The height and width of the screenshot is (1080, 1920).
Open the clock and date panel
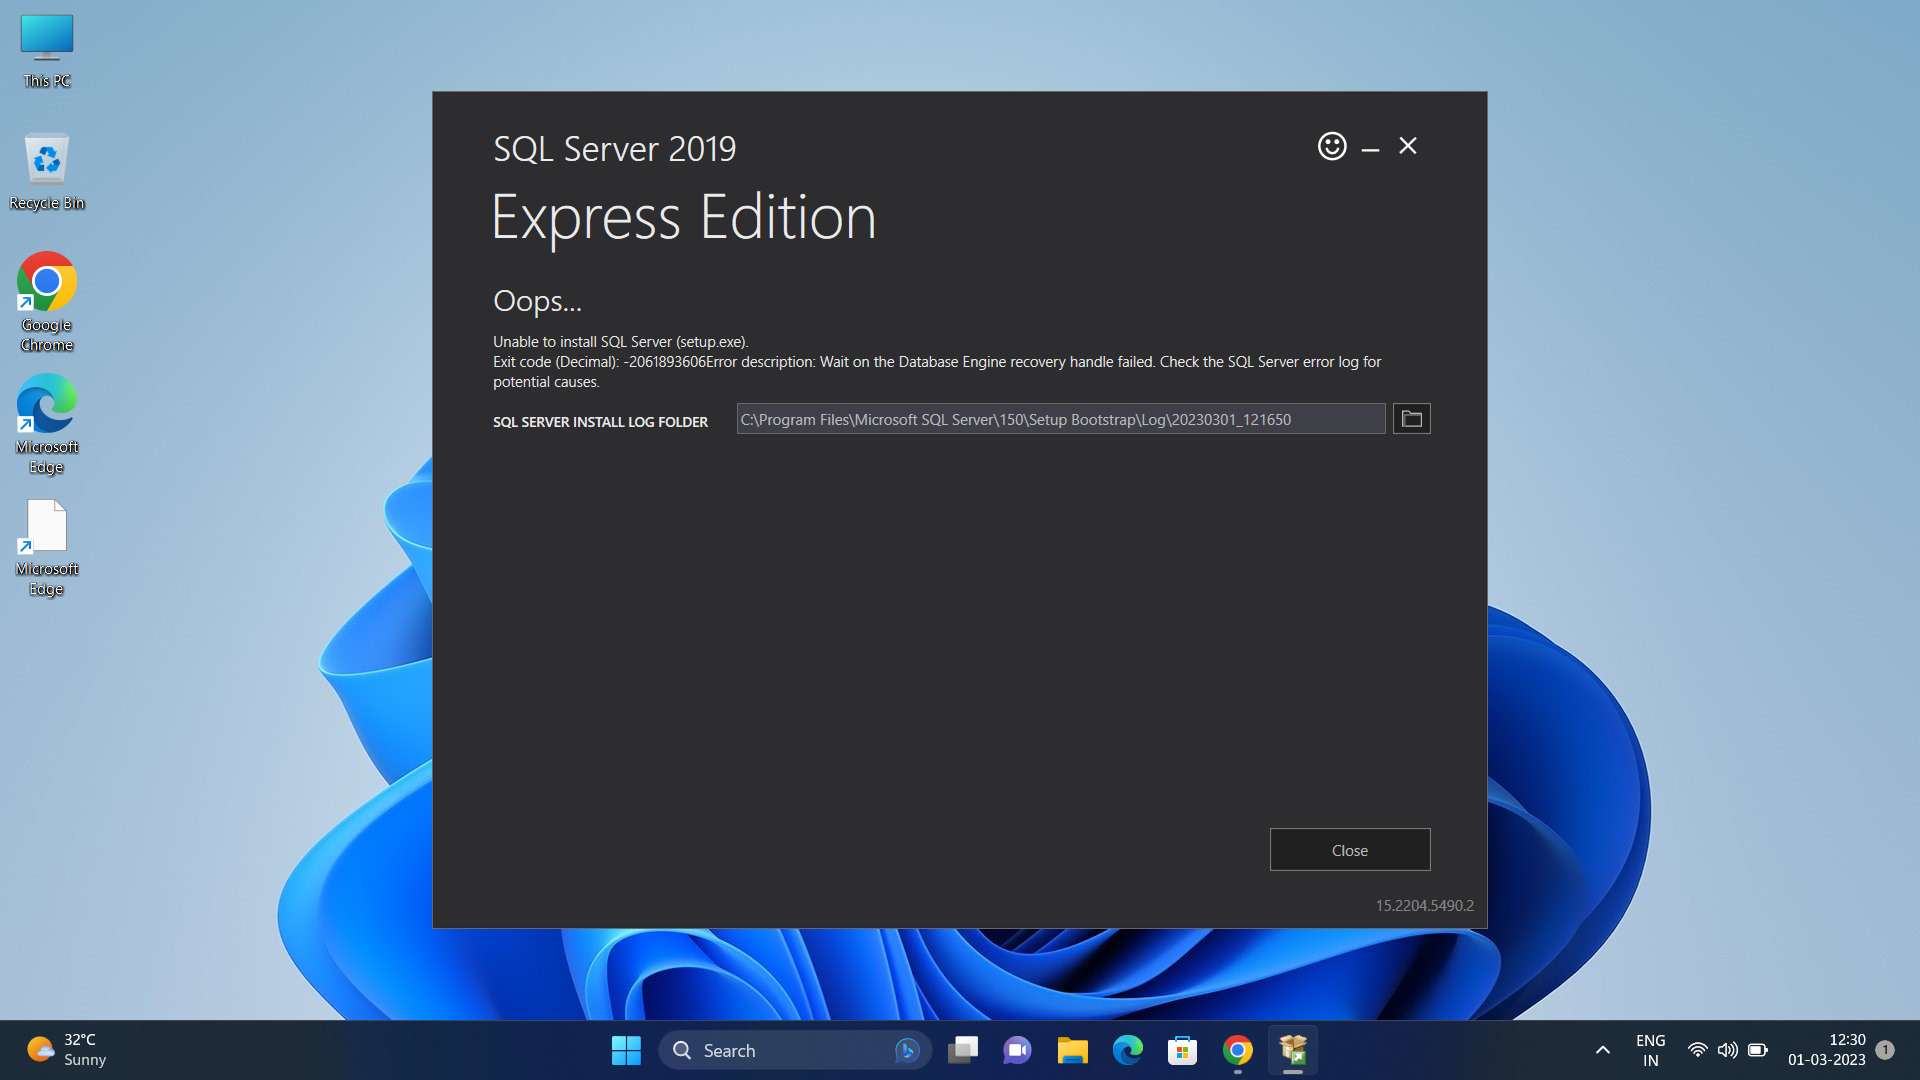coord(1826,1050)
